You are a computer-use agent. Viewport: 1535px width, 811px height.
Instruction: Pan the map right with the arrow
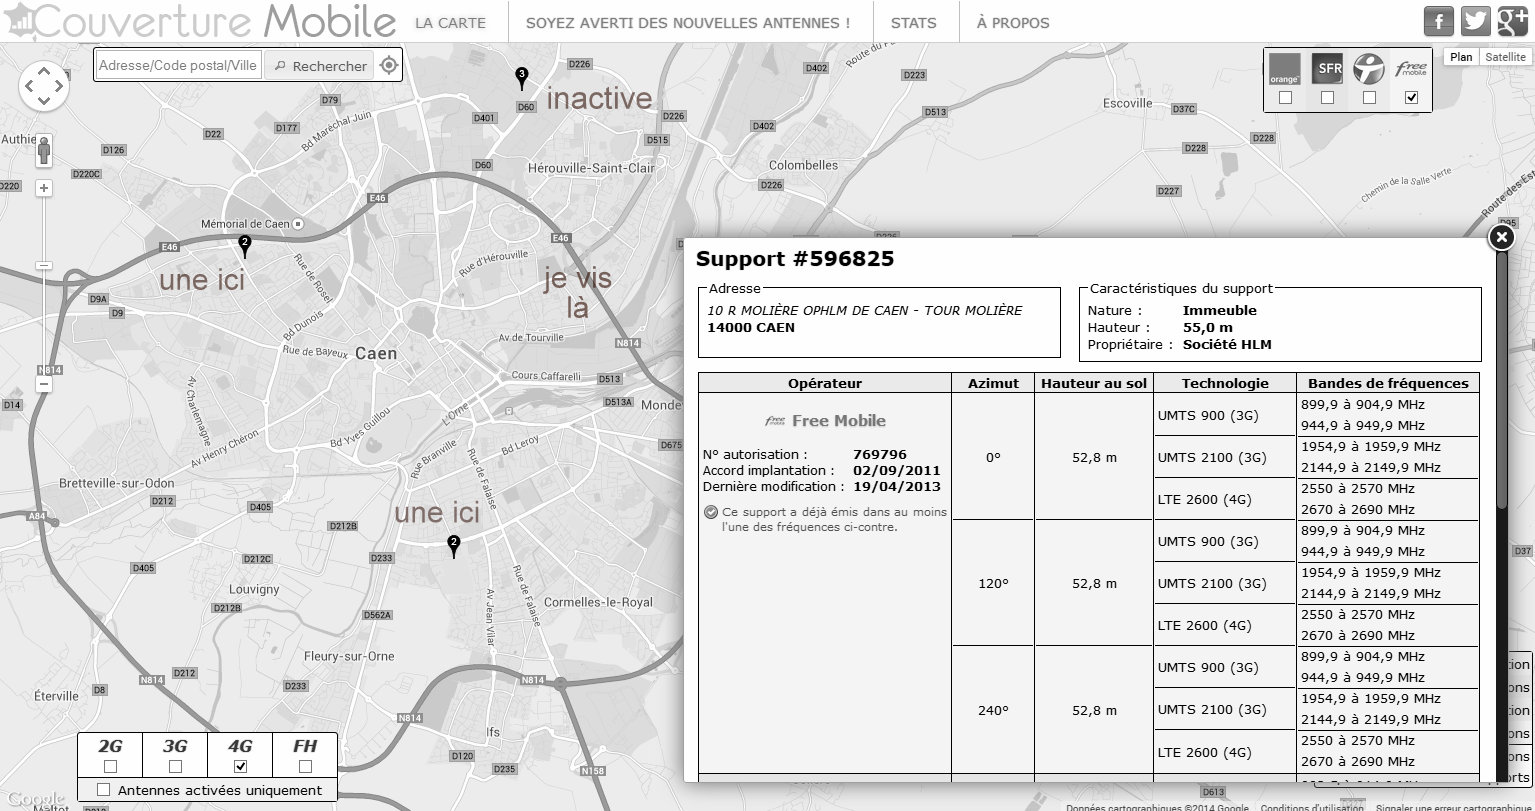click(60, 87)
